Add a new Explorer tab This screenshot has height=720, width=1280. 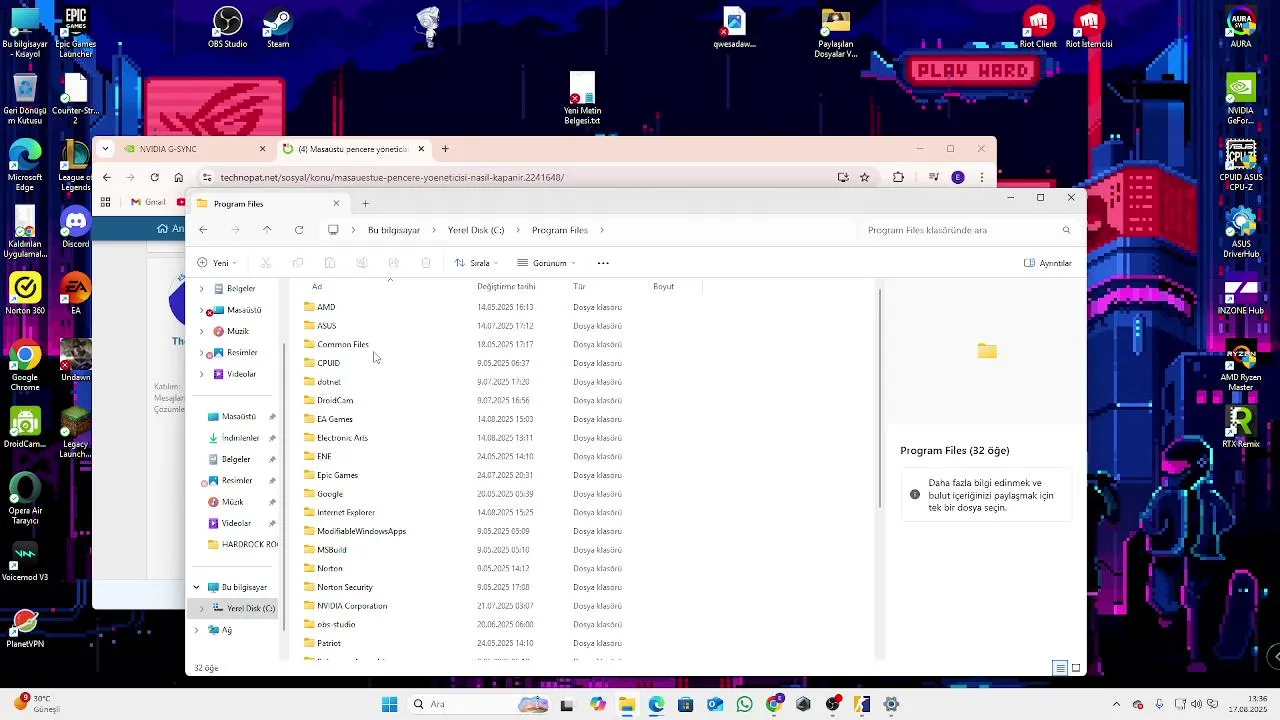[x=365, y=203]
